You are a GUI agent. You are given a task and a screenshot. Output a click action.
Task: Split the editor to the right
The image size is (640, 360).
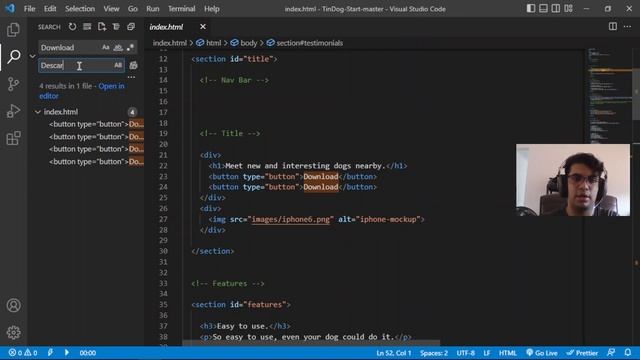(613, 27)
